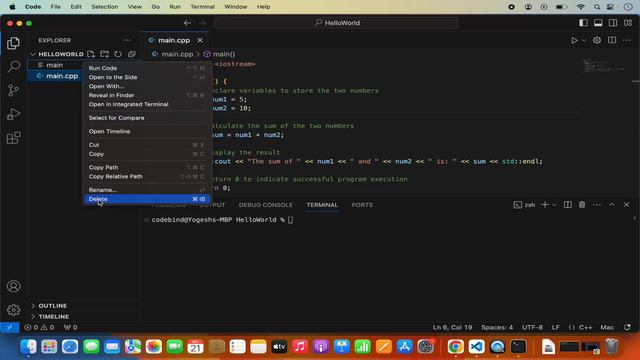The width and height of the screenshot is (640, 360).
Task: Collapse all folders in Explorer
Action: pyautogui.click(x=131, y=54)
